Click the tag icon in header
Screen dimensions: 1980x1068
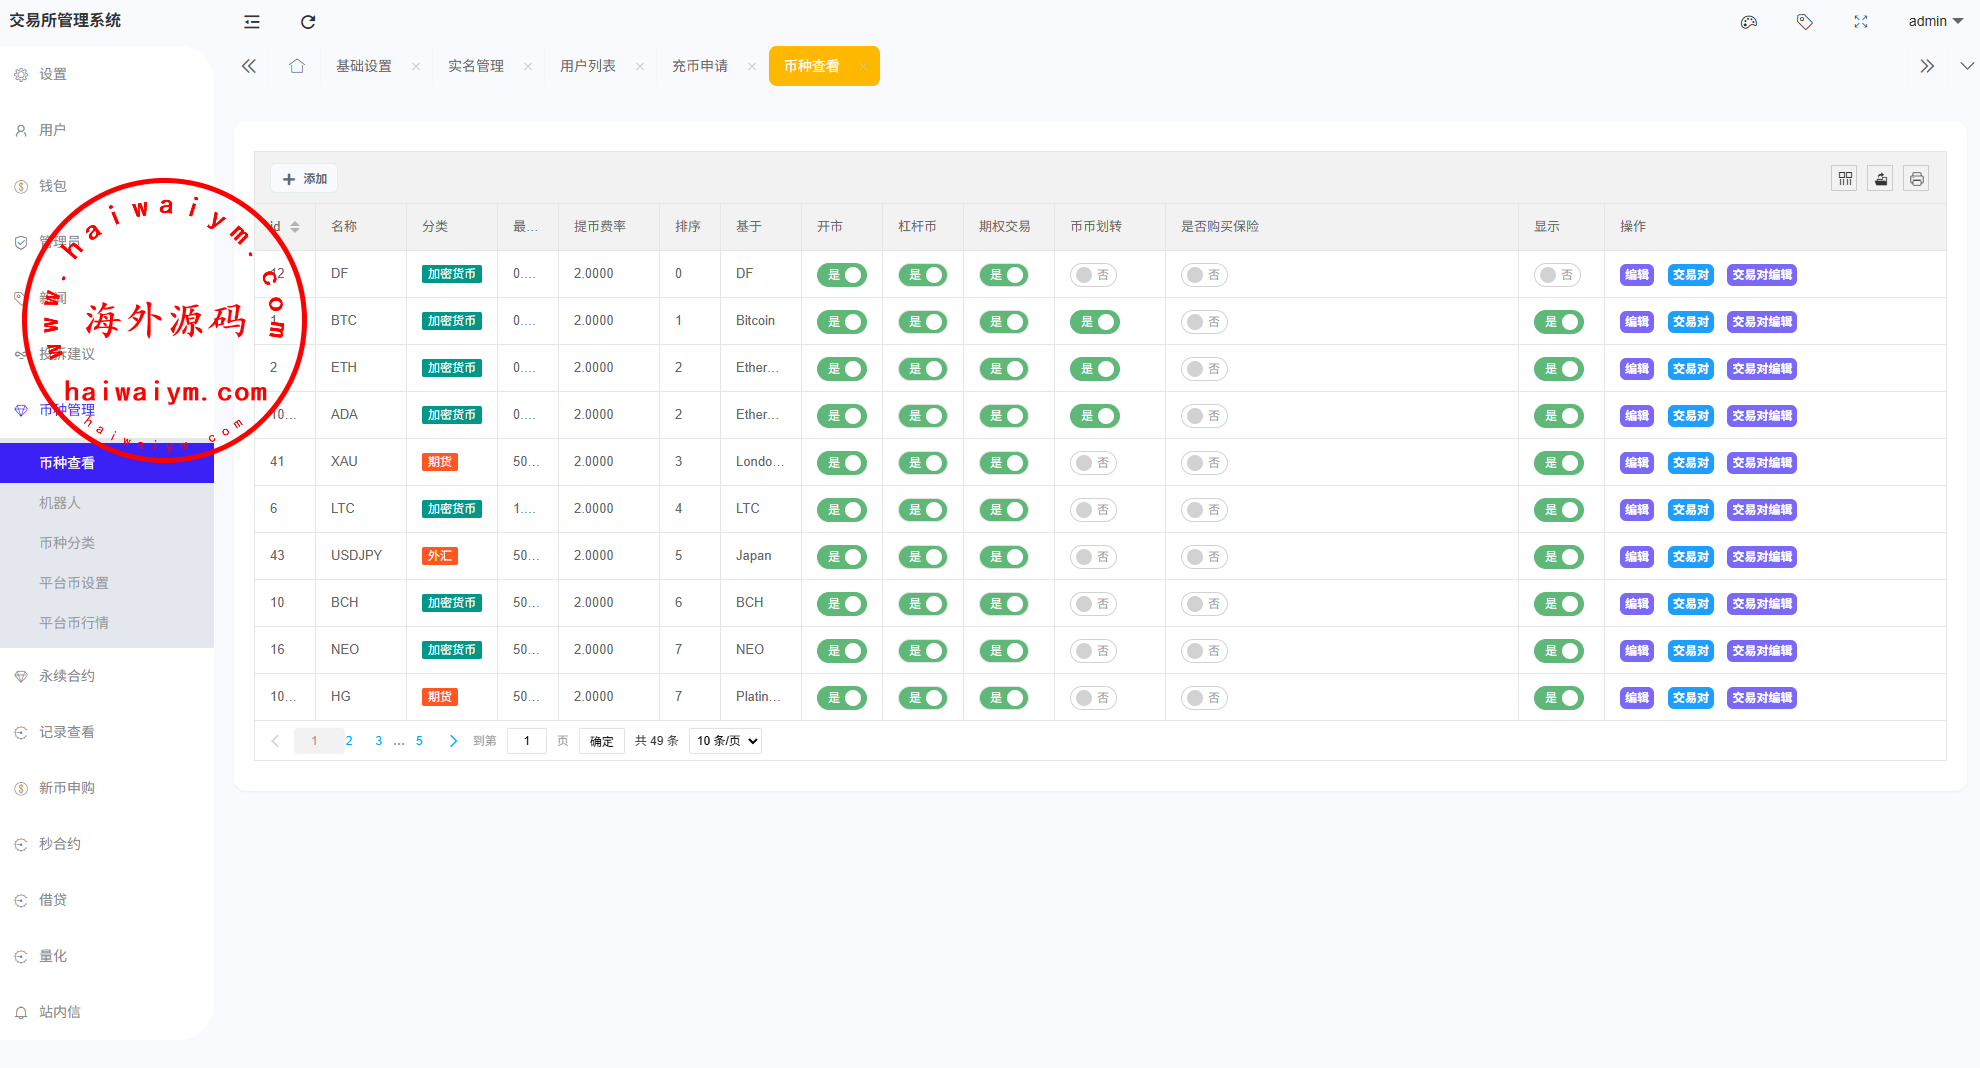tap(1805, 22)
